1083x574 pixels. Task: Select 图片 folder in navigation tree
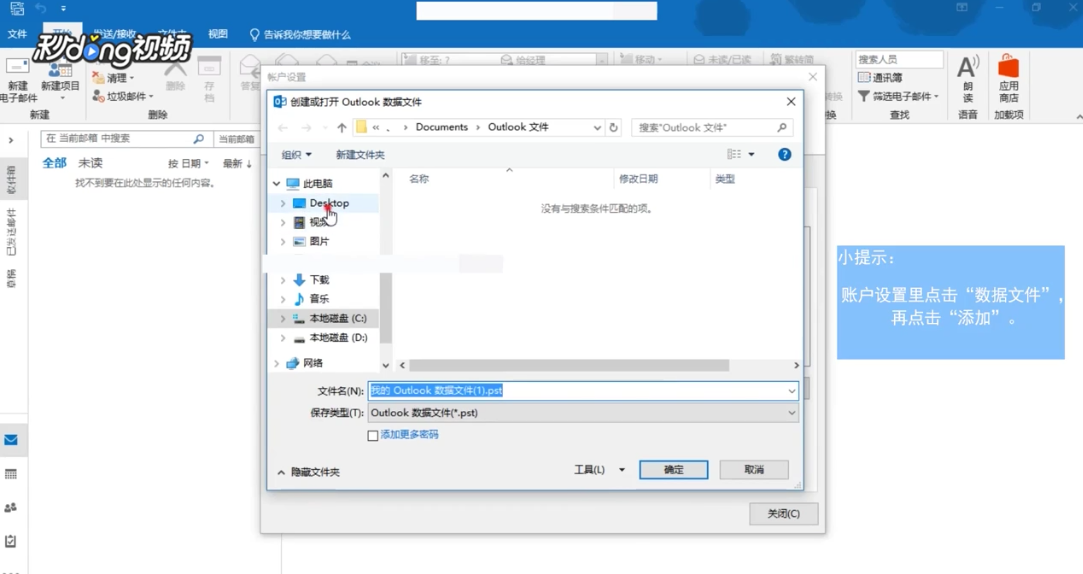click(312, 242)
